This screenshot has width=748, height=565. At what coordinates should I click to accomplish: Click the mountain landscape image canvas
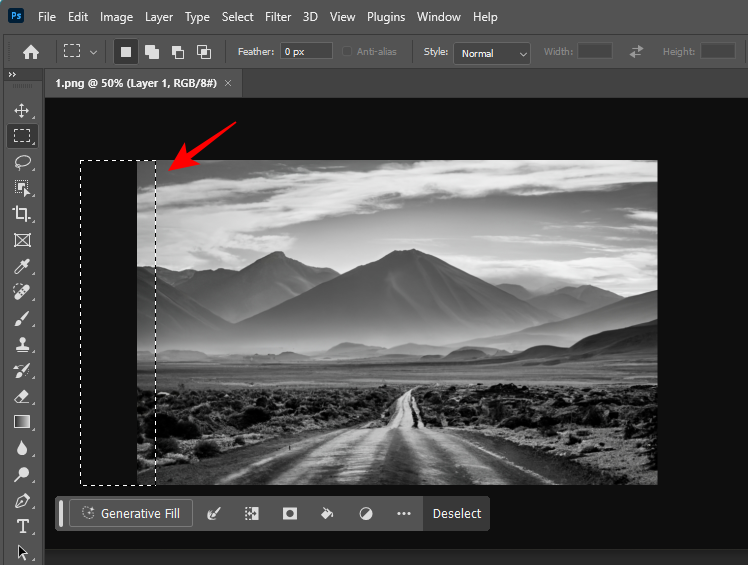click(397, 323)
